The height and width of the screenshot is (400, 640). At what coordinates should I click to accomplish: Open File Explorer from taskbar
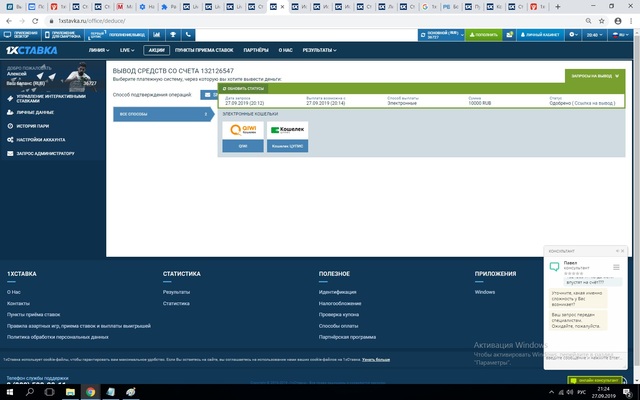[x=70, y=392]
